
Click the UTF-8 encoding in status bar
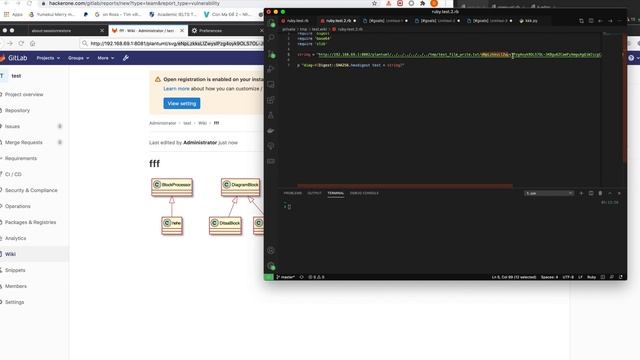click(x=568, y=277)
